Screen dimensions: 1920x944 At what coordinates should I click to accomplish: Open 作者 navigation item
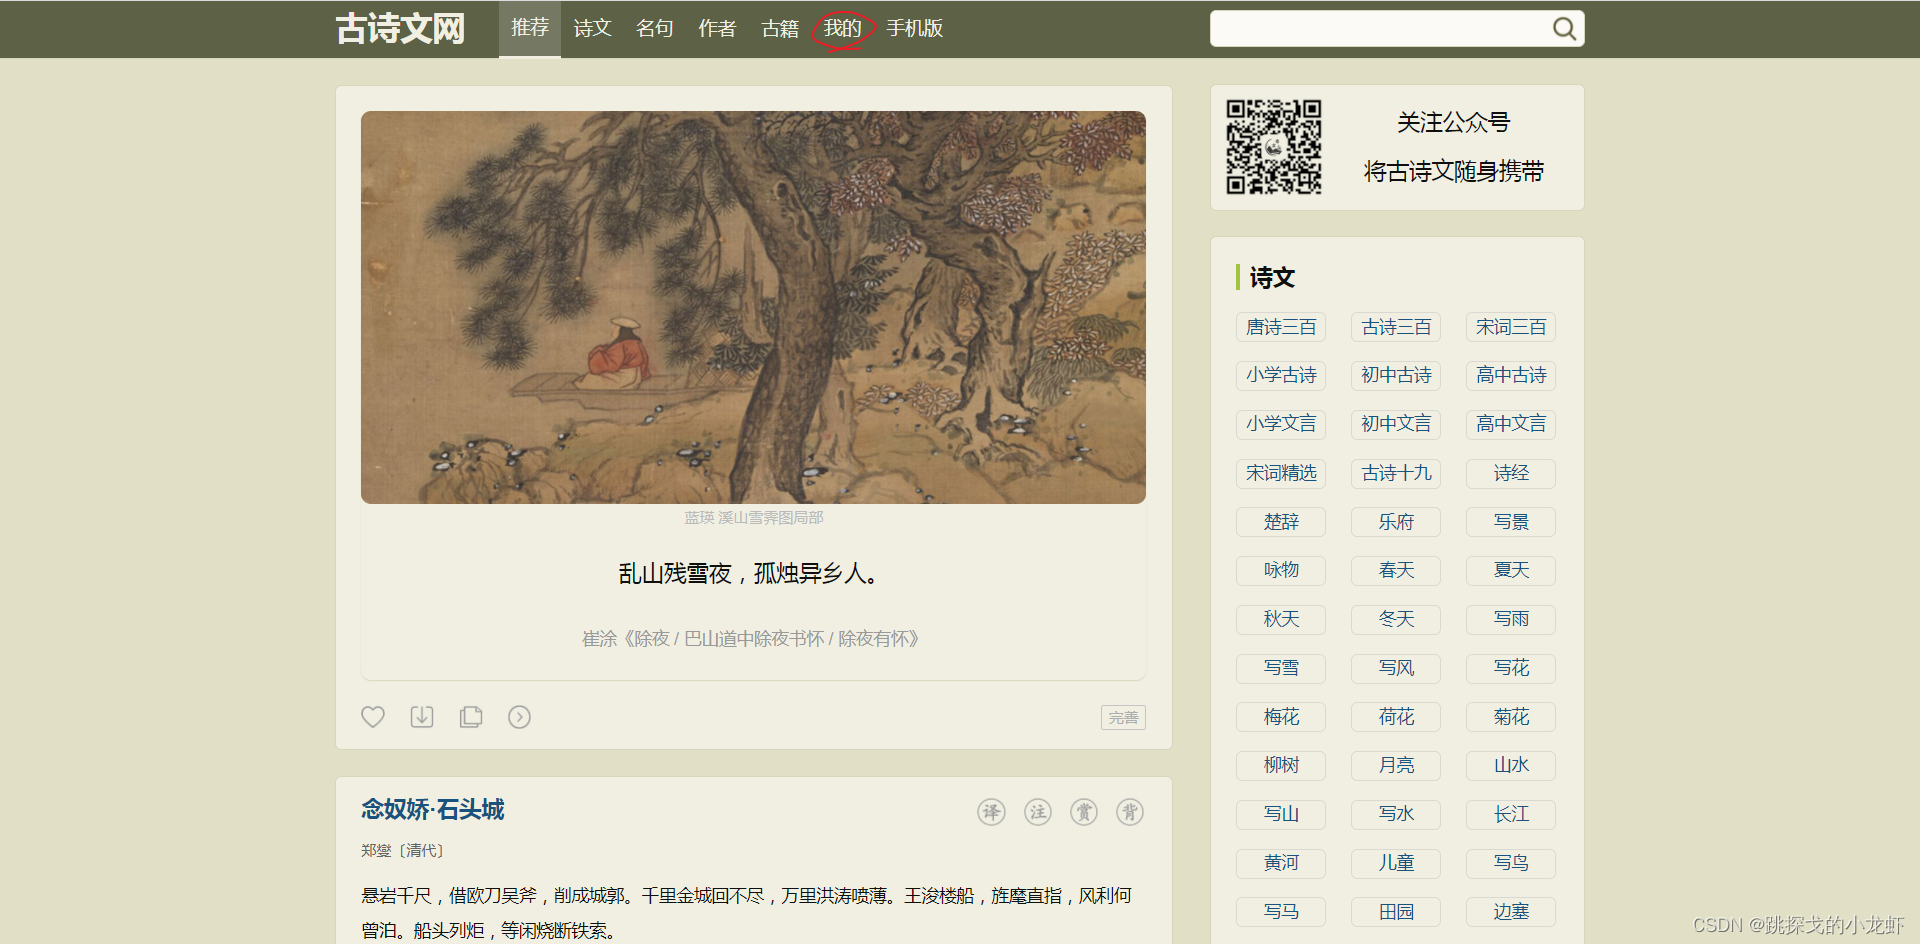[x=717, y=28]
